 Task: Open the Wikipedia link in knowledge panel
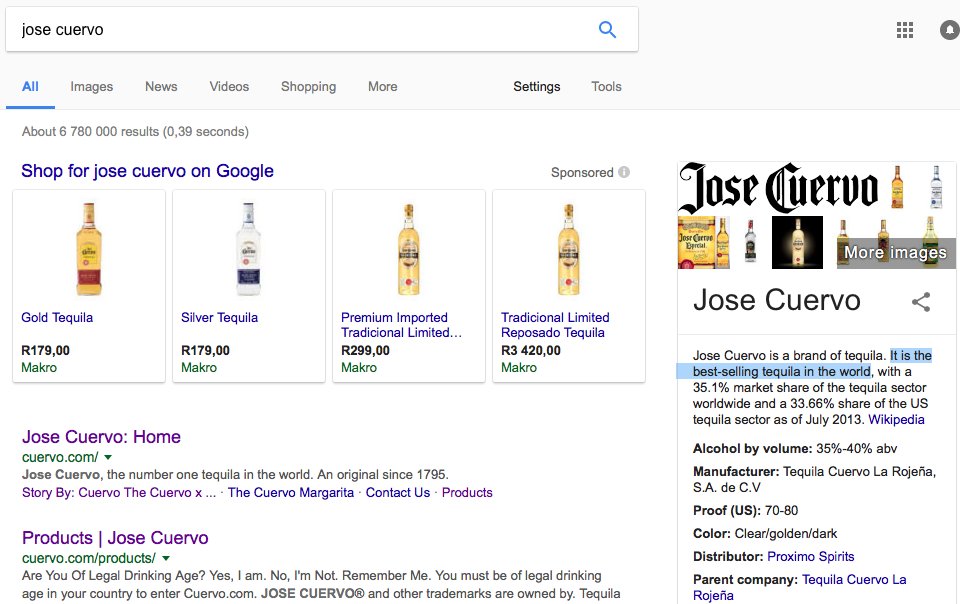[896, 420]
